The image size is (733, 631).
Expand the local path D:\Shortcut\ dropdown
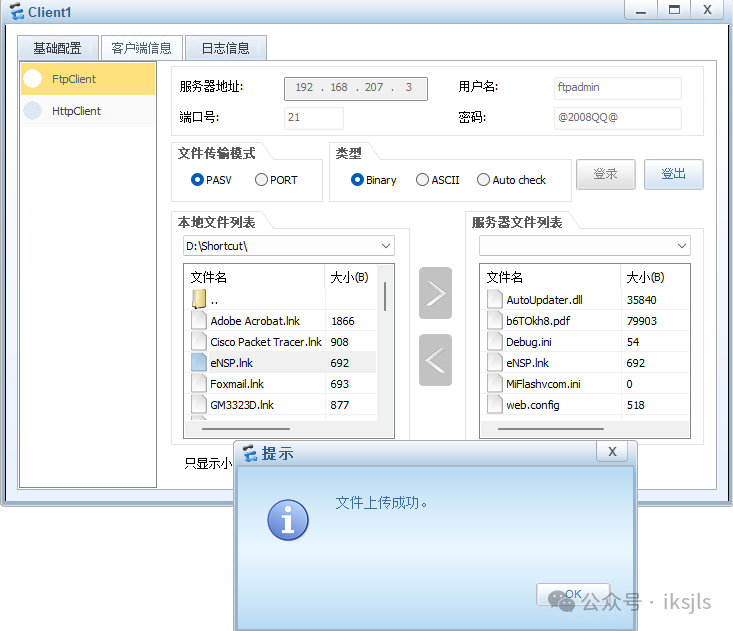pyautogui.click(x=386, y=246)
